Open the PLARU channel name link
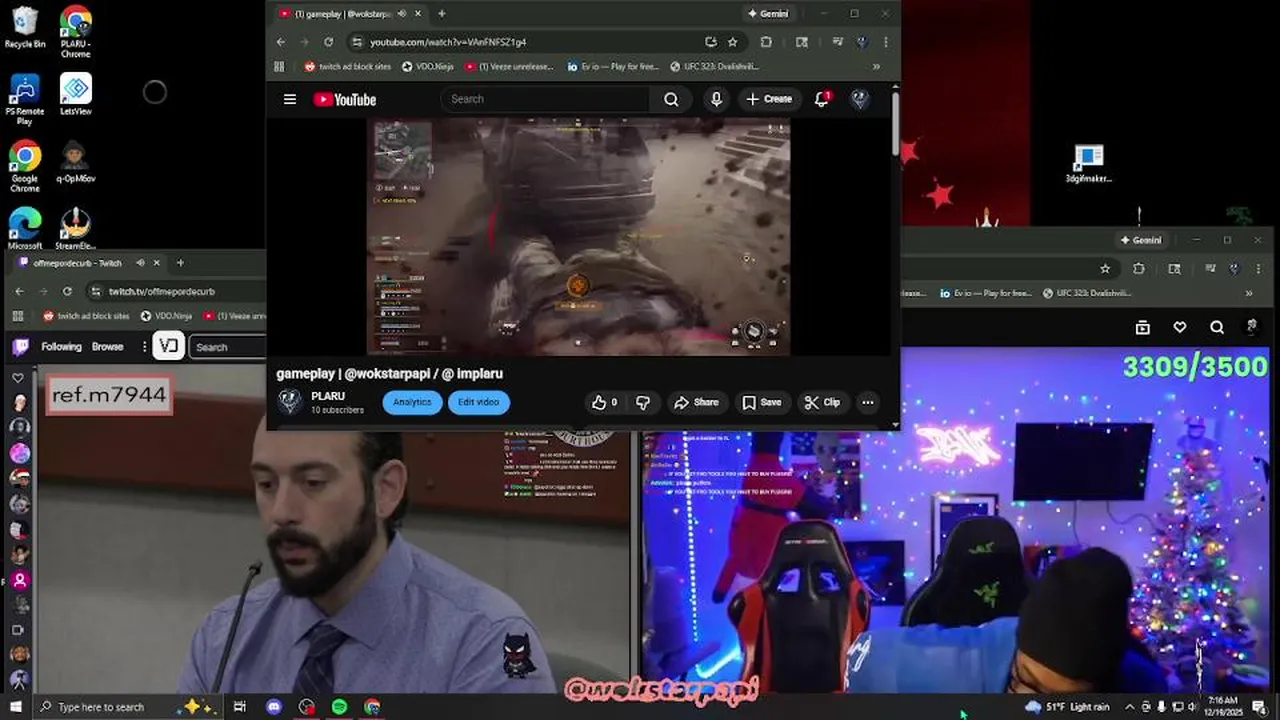1280x720 pixels. pyautogui.click(x=328, y=396)
